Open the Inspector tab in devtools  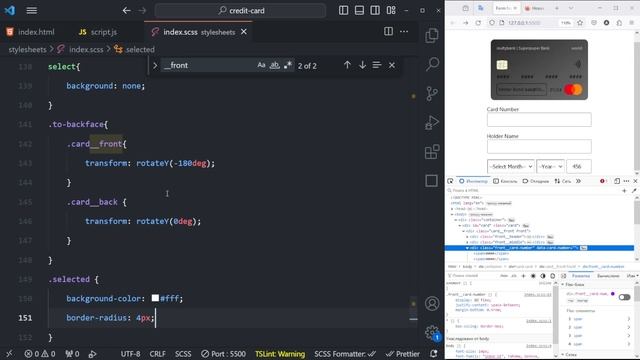(473, 181)
